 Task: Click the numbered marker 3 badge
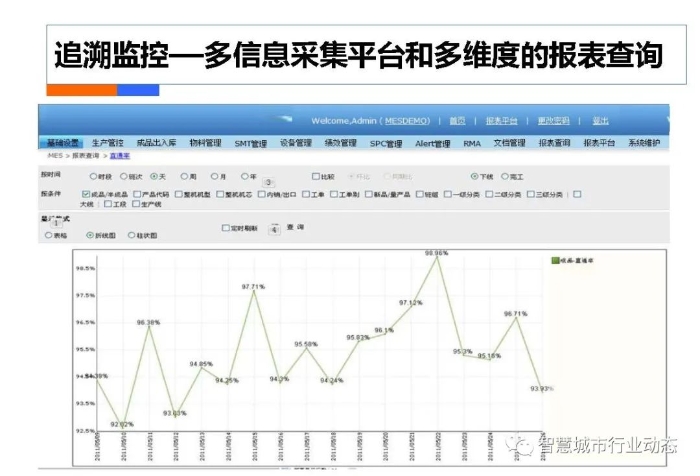(x=268, y=183)
